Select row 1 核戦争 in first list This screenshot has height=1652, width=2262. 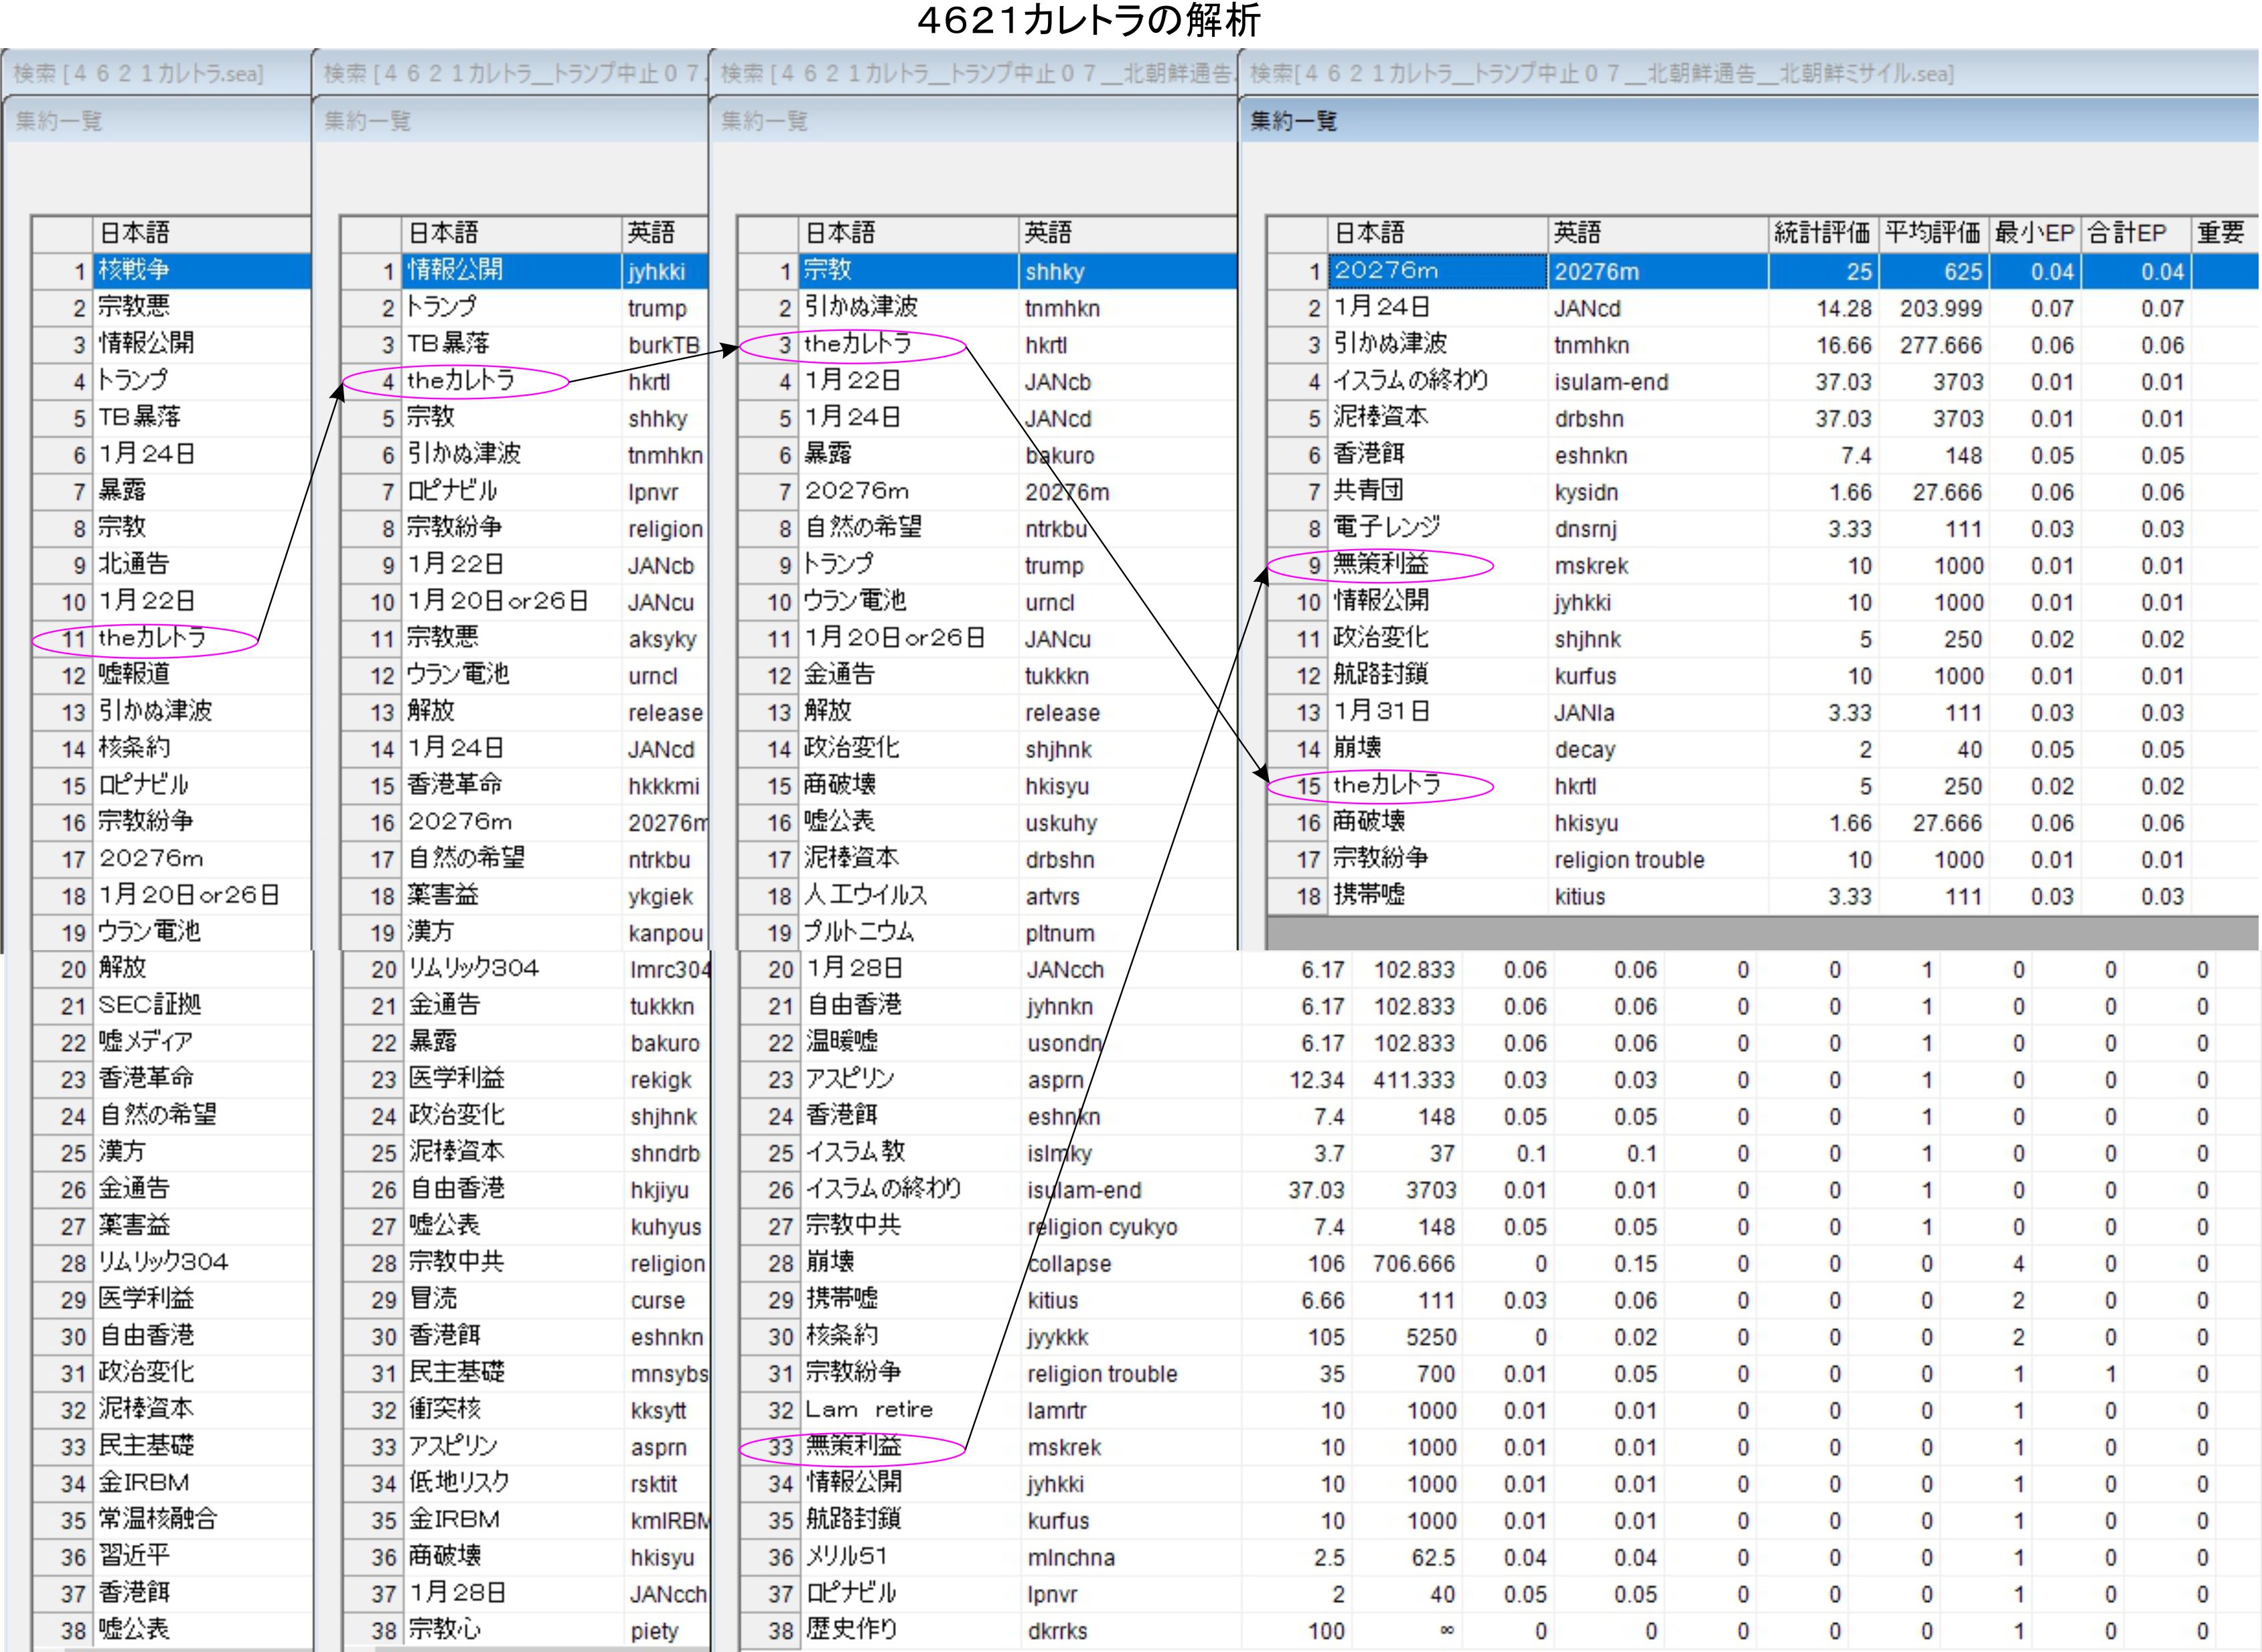135,270
